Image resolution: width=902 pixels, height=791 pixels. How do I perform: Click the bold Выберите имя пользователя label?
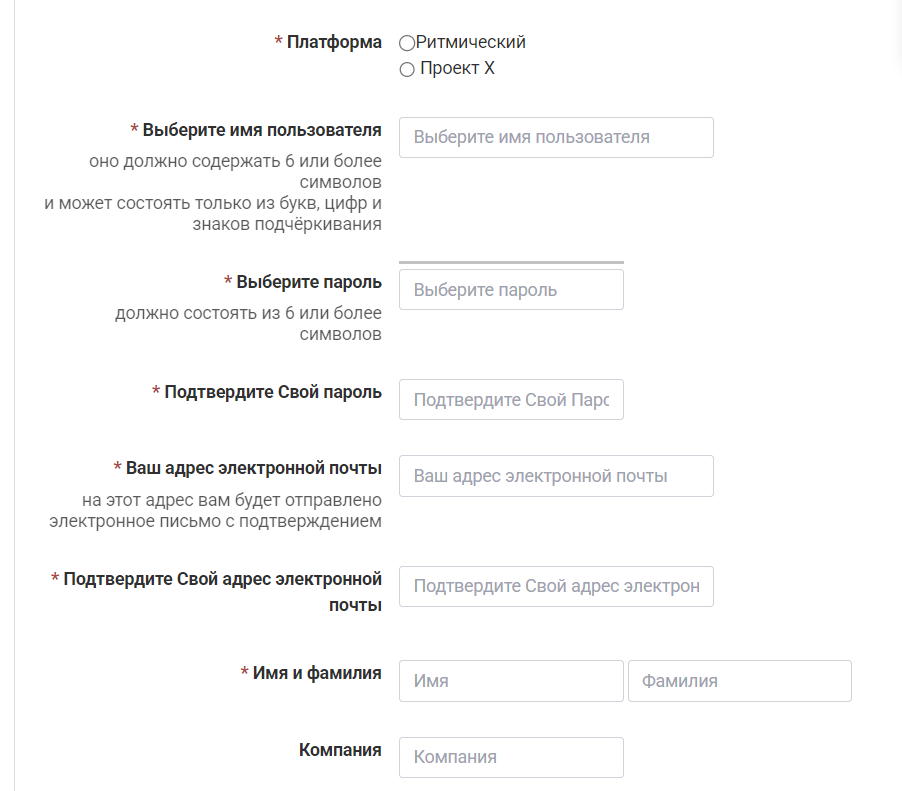(262, 130)
